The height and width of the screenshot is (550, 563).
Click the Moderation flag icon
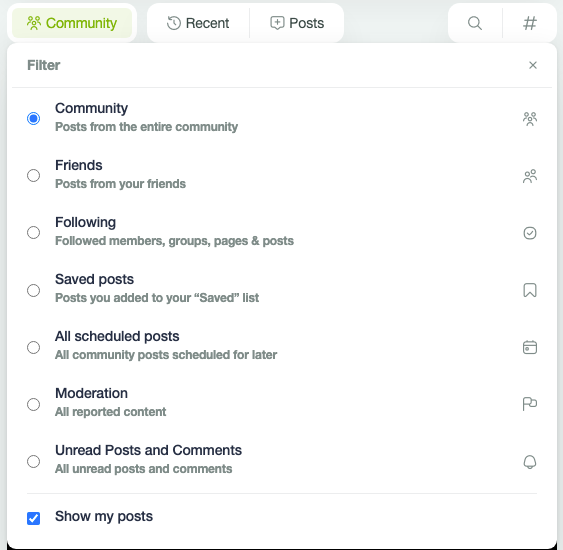pyautogui.click(x=530, y=404)
